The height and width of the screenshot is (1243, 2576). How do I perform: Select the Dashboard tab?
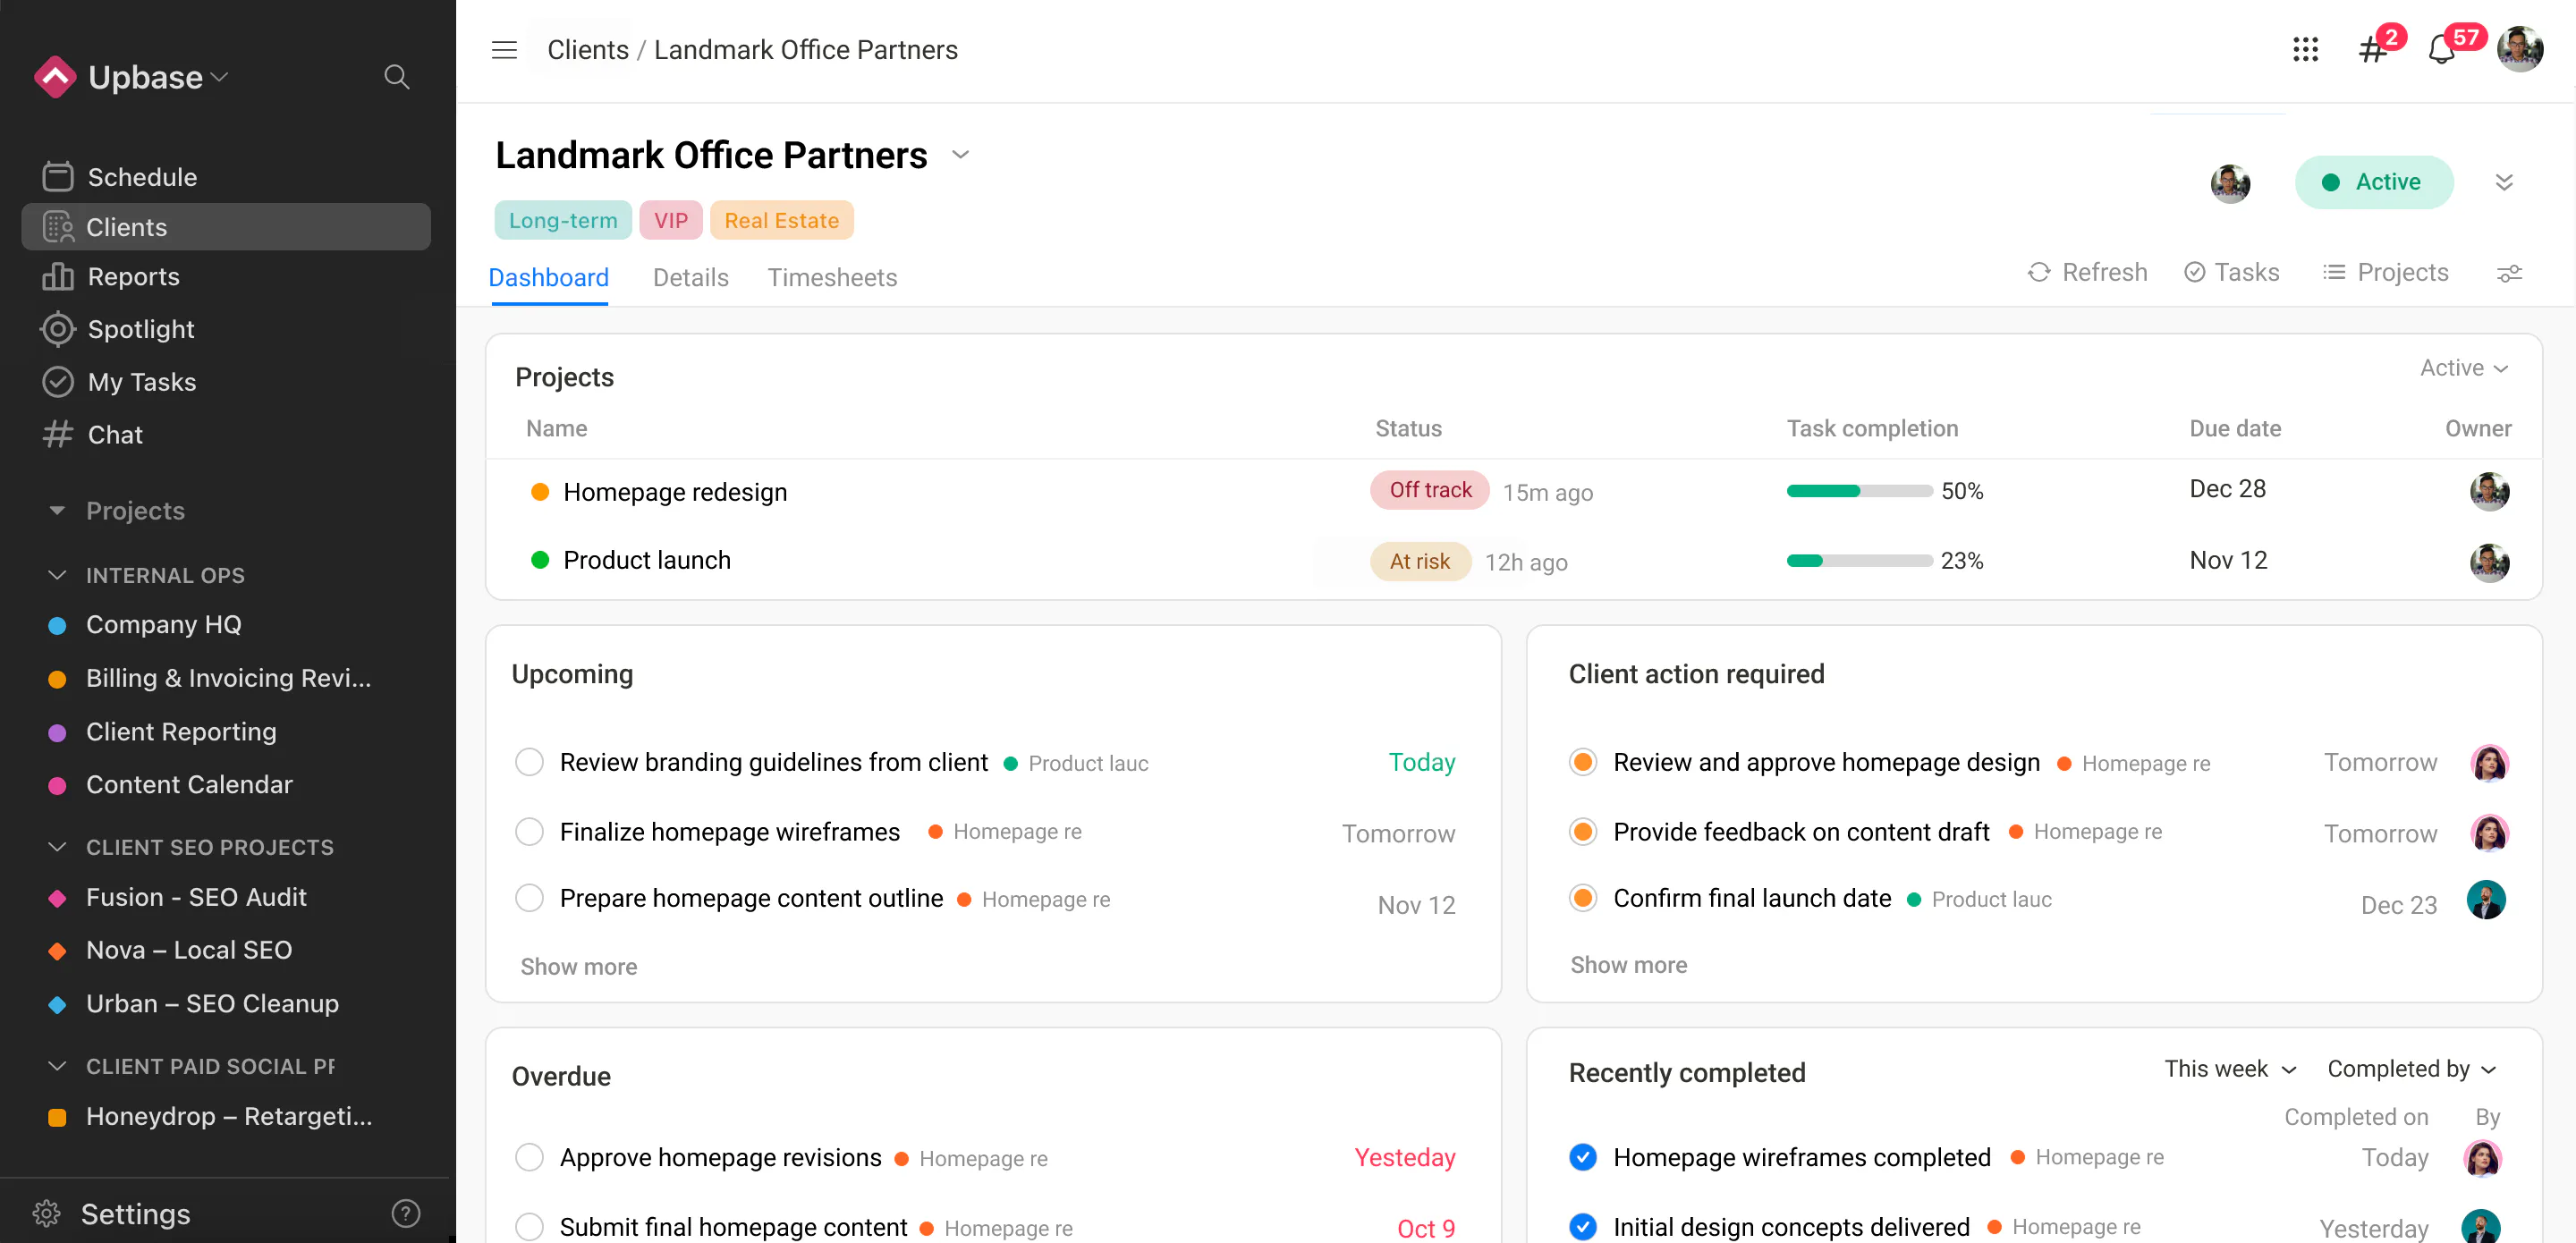[x=548, y=277]
